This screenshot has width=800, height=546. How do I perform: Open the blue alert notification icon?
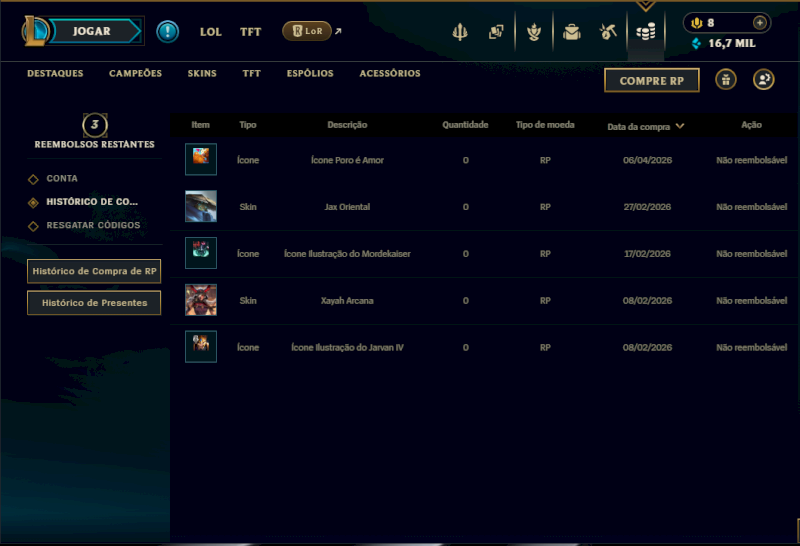tap(167, 32)
